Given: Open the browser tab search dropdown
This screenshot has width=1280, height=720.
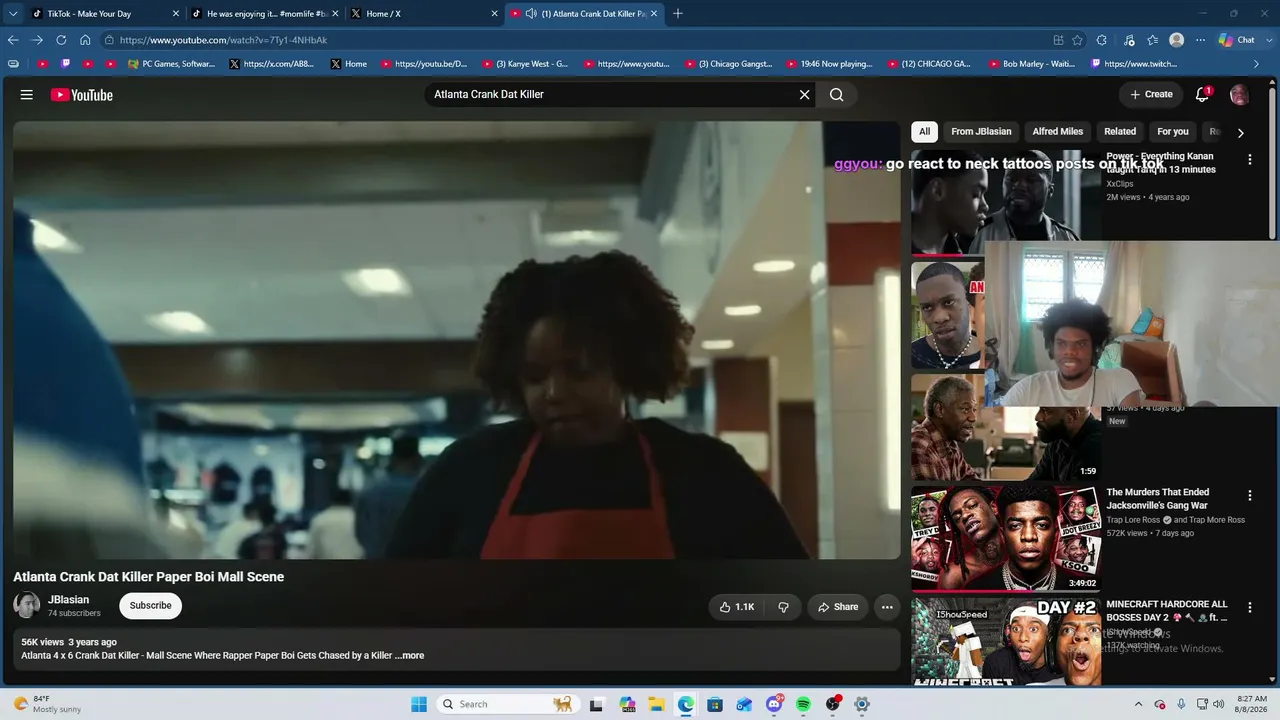Looking at the screenshot, I should [13, 13].
